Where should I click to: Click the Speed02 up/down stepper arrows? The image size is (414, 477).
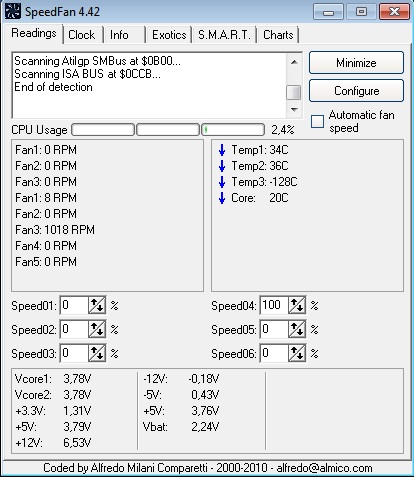pyautogui.click(x=97, y=329)
